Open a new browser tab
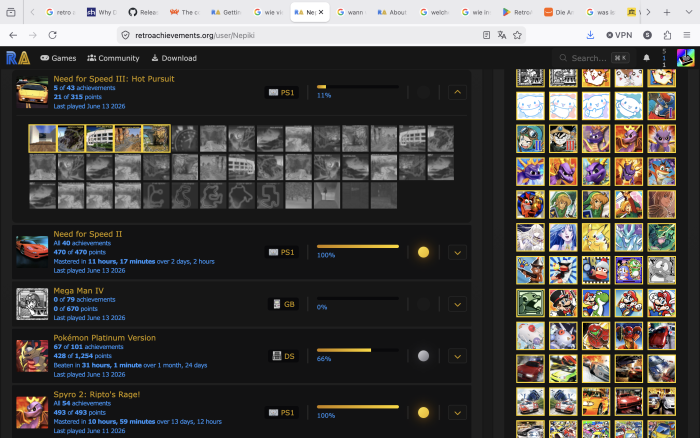Image resolution: width=700 pixels, height=438 pixels. pos(667,13)
